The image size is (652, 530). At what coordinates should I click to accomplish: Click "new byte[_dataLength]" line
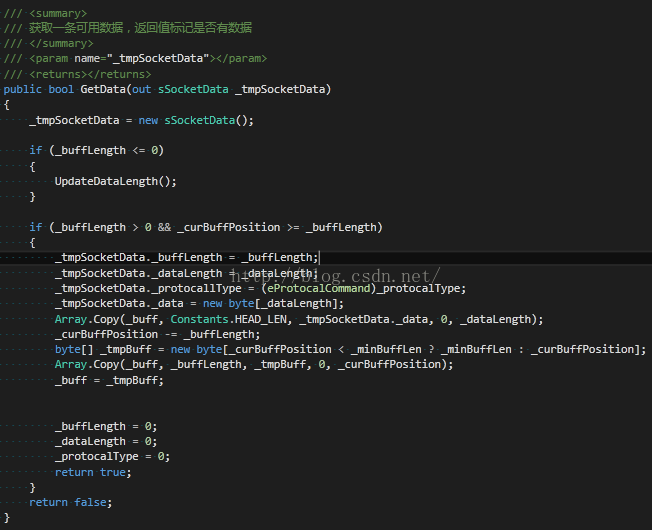(199, 303)
